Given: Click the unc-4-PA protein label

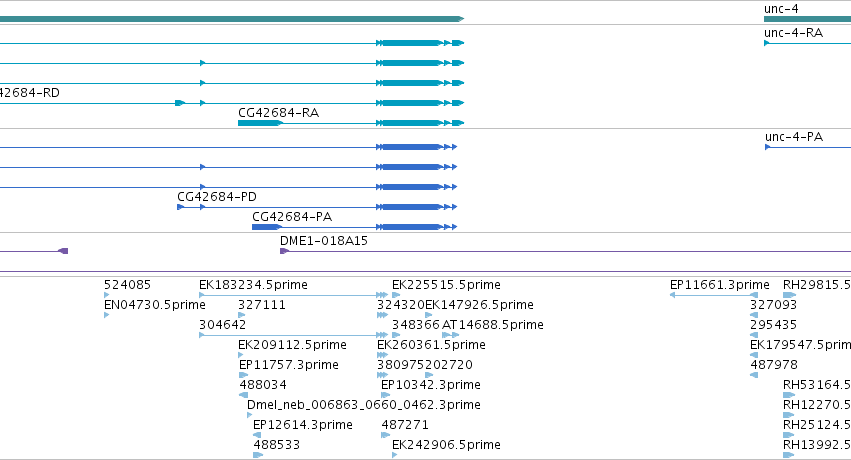Looking at the screenshot, I should [x=793, y=137].
